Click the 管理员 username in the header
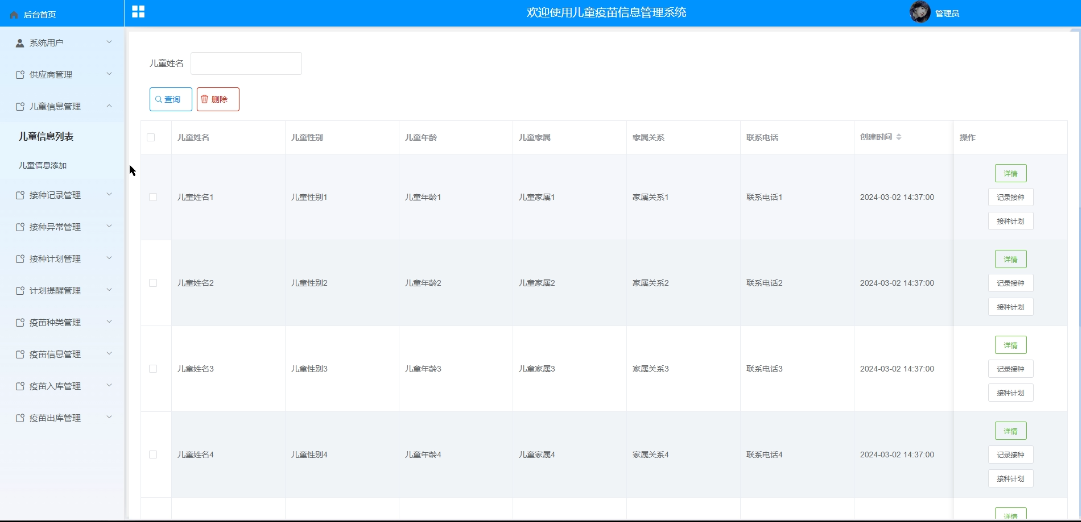 (947, 13)
